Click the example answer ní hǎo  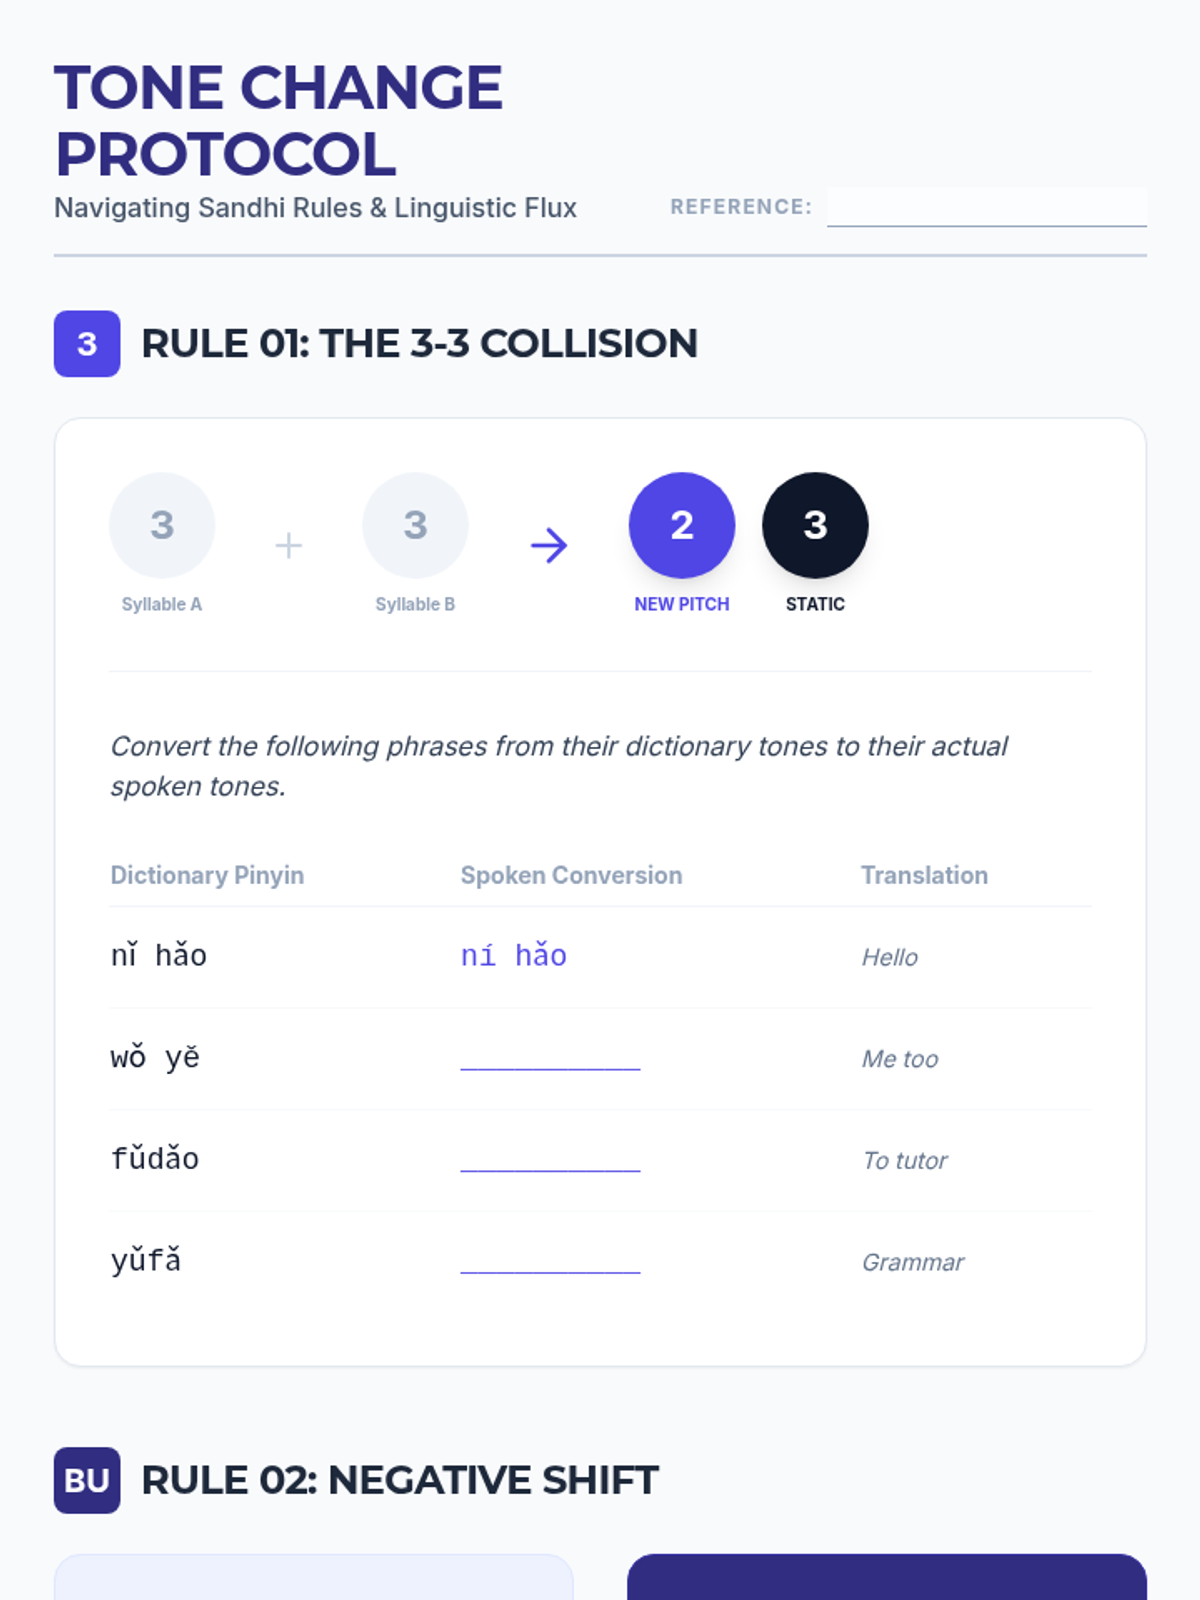513,955
